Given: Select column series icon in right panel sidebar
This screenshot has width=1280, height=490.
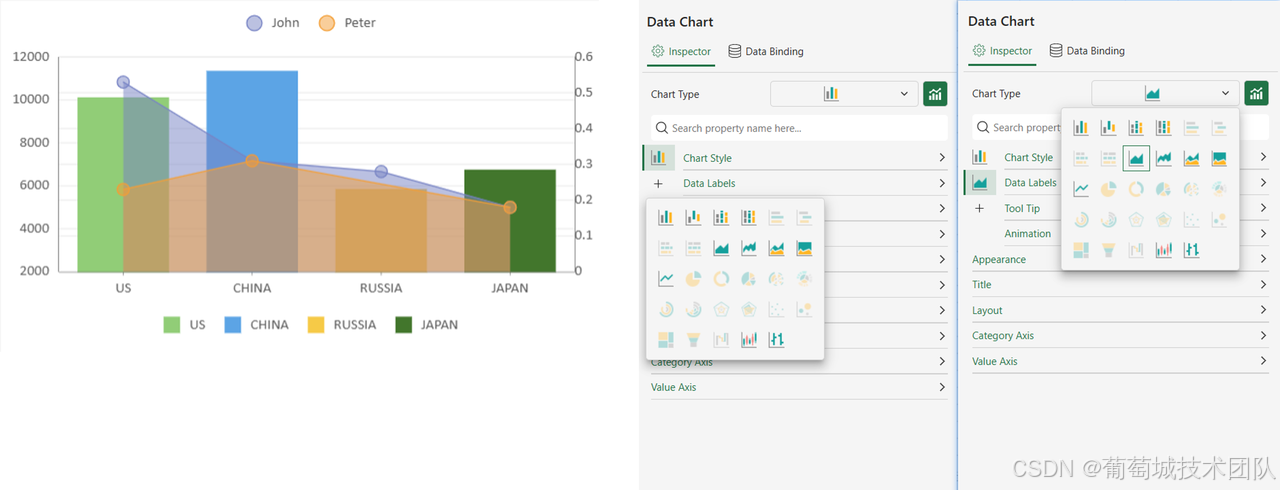Looking at the screenshot, I should (x=979, y=157).
